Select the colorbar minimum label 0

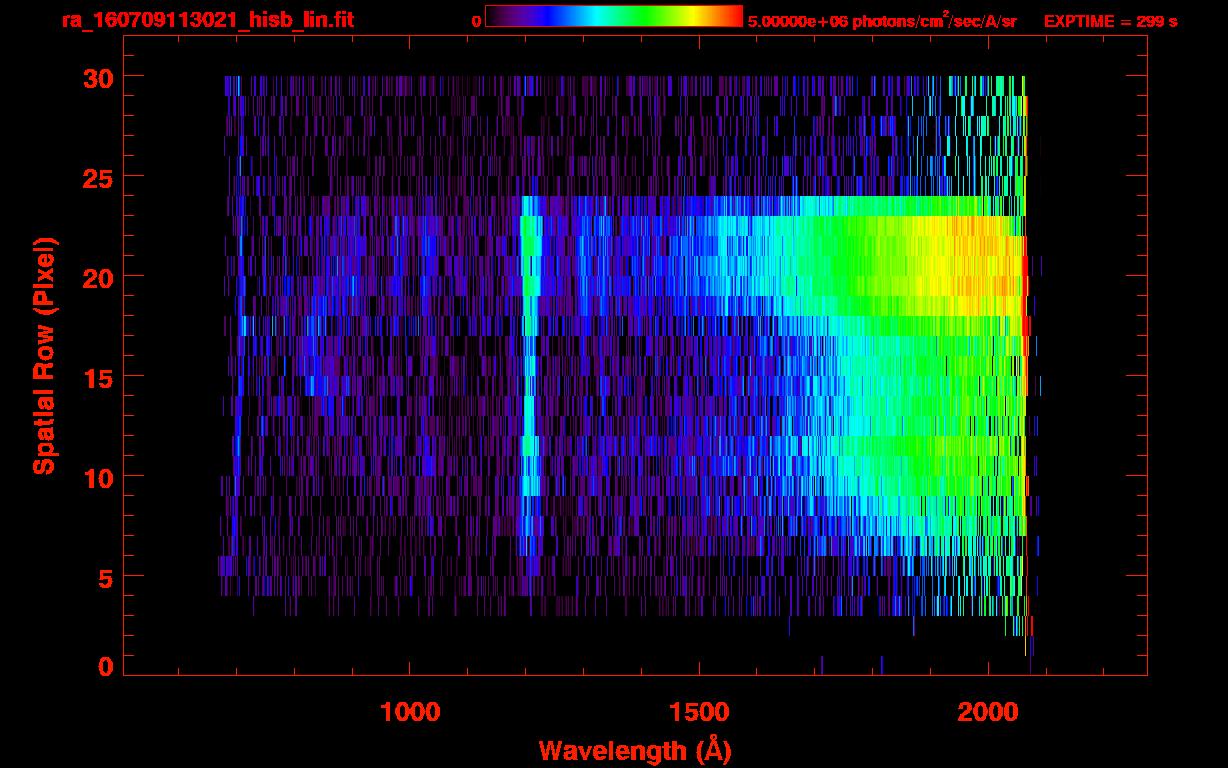pyautogui.click(x=476, y=21)
